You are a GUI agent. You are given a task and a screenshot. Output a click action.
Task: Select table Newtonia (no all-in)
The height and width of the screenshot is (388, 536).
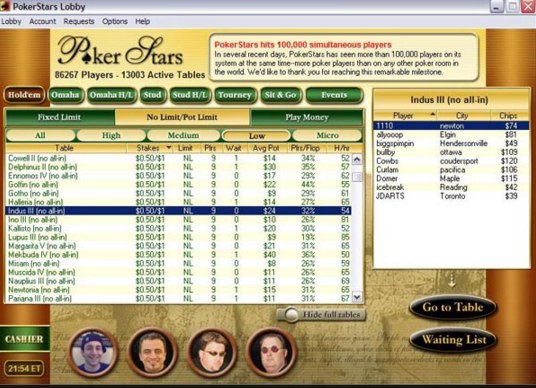click(178, 290)
